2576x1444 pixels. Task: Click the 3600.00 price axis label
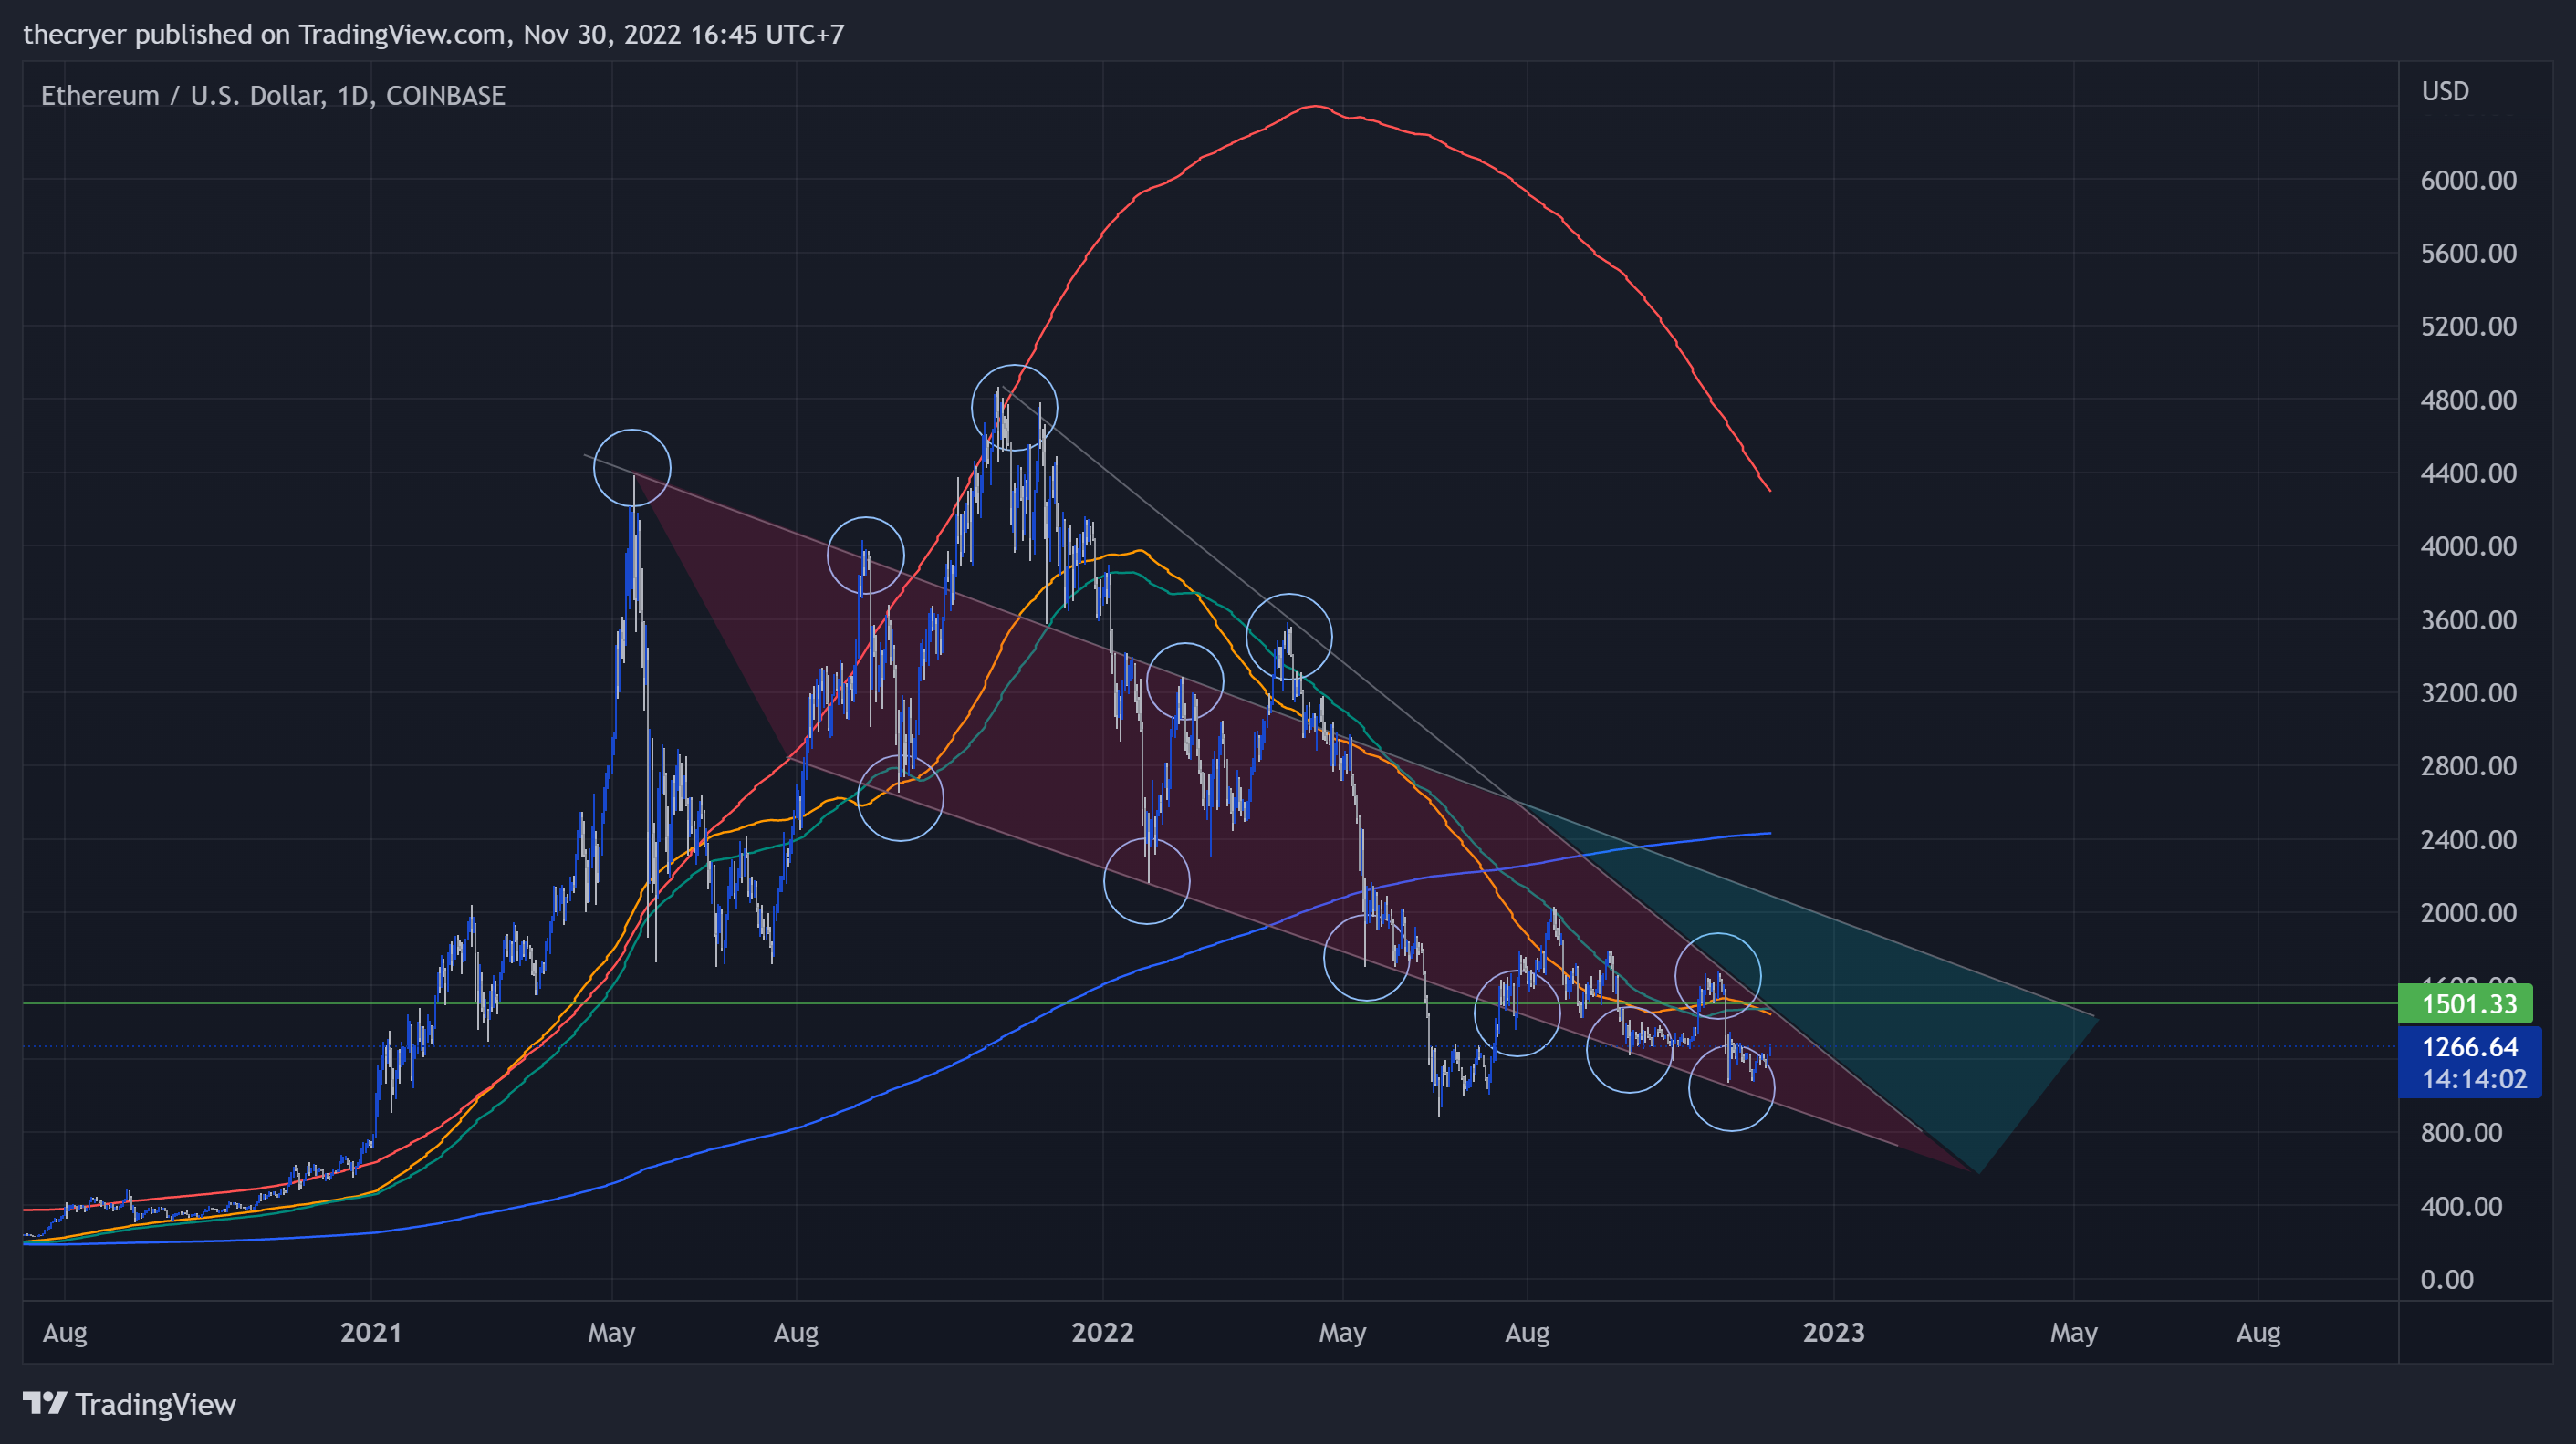click(x=2468, y=620)
